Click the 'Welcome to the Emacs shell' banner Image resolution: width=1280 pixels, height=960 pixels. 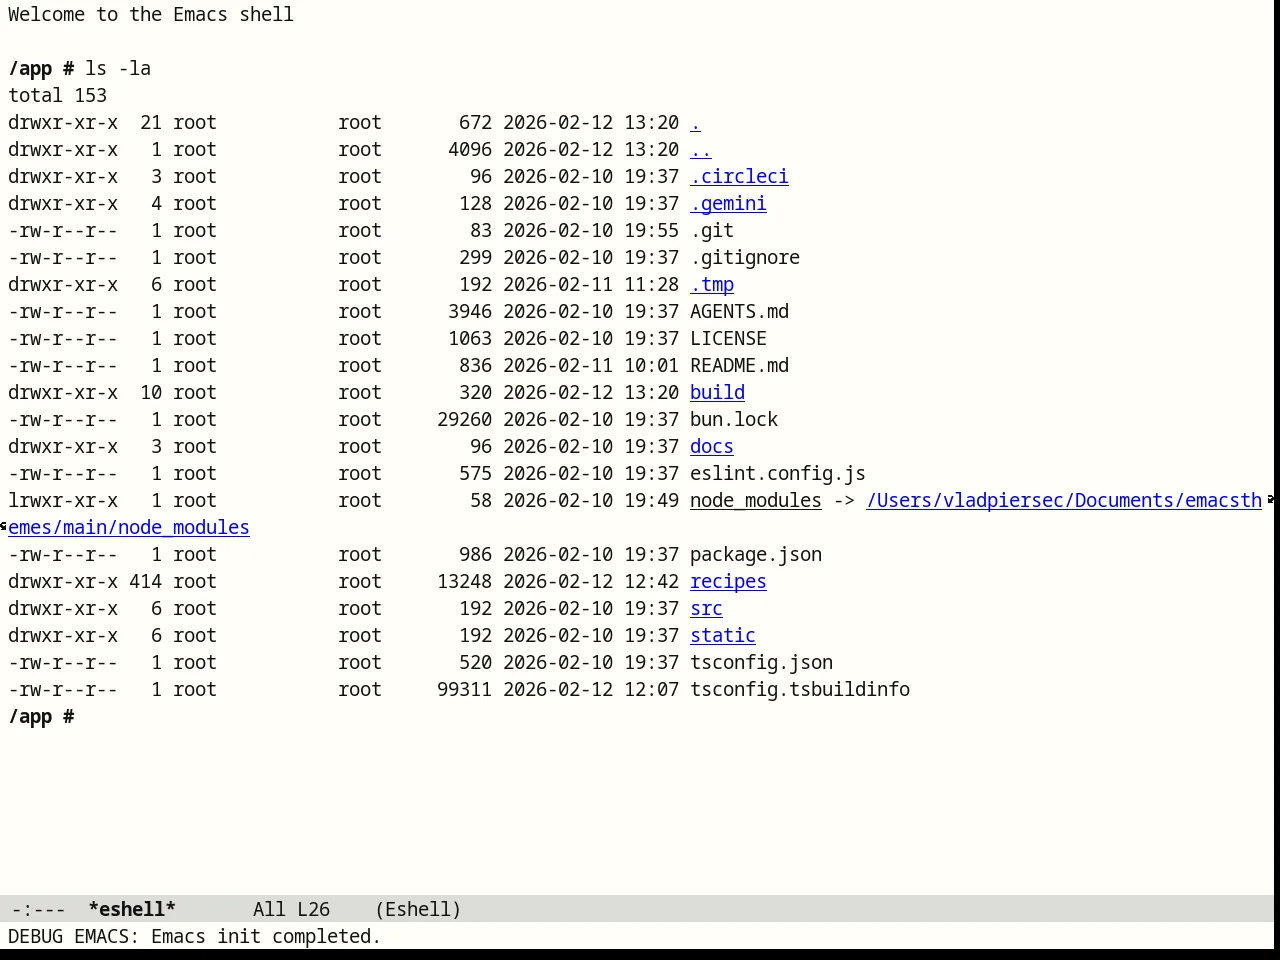[151, 15]
